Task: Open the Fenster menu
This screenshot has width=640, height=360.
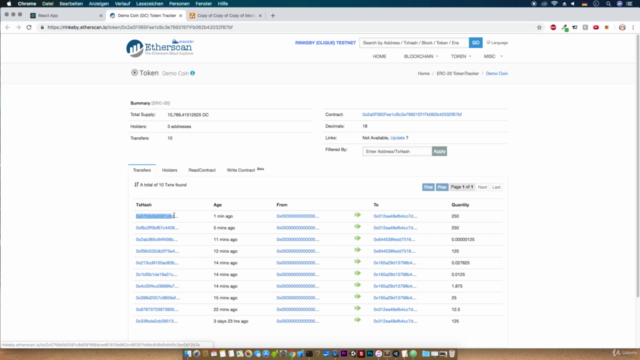Action: click(203, 4)
